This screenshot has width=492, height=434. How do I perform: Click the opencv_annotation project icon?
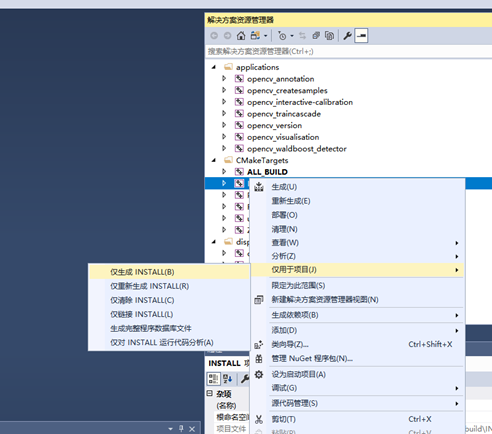(x=239, y=79)
